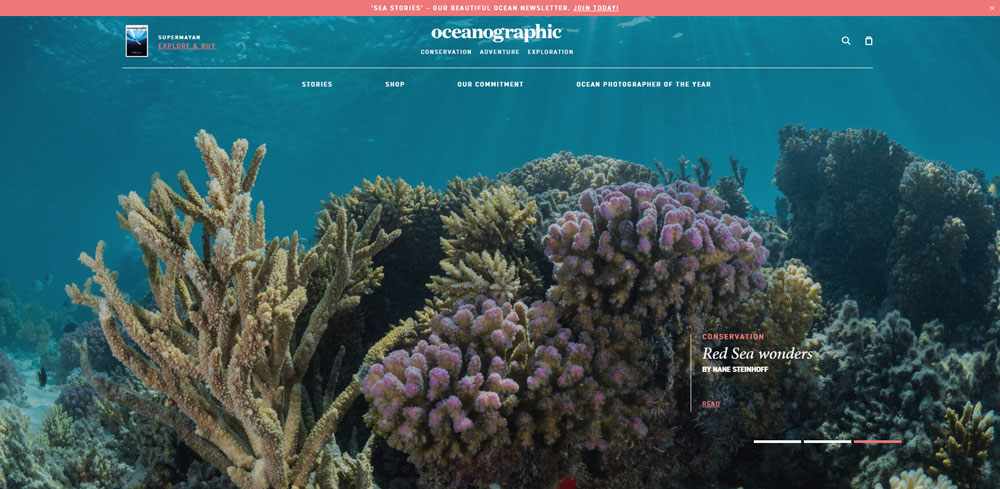
Task: Open the search magnifier icon
Action: (x=846, y=40)
